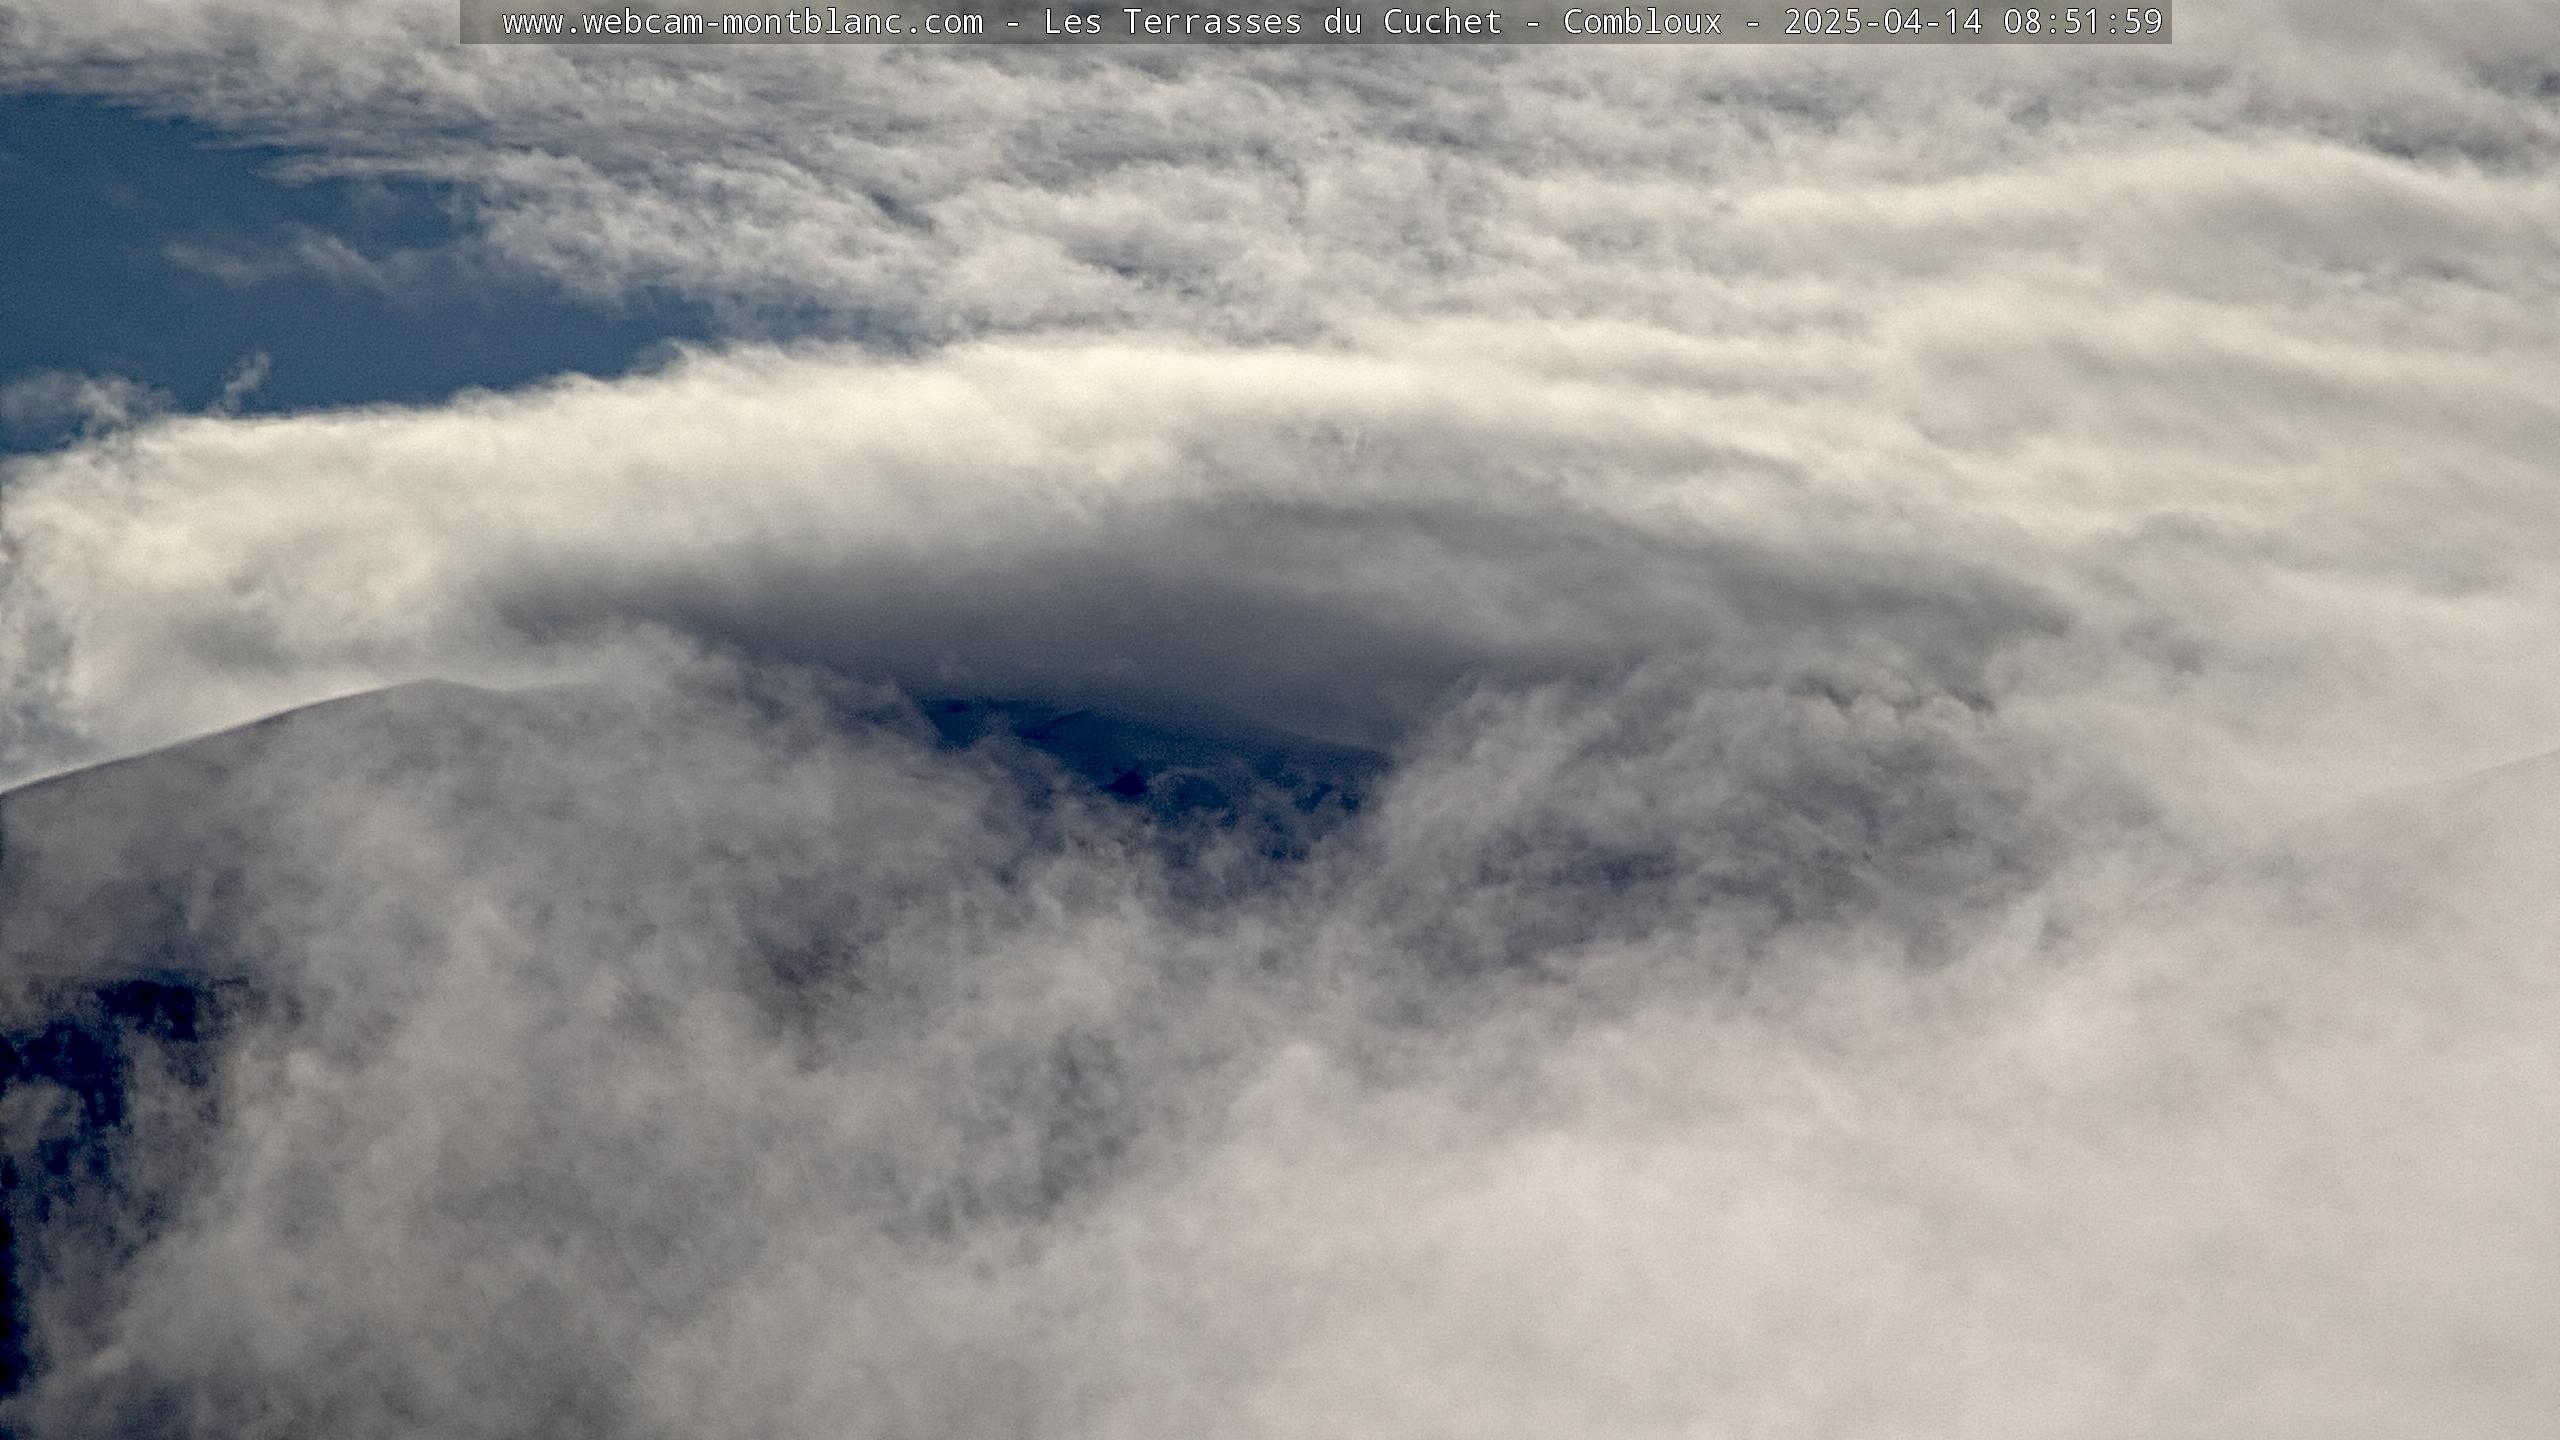Click the 'Combloux' location label
The height and width of the screenshot is (1440, 2560).
click(x=1642, y=22)
